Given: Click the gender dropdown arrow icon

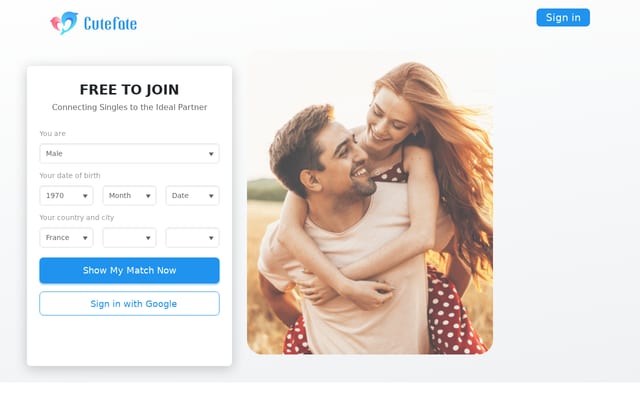Looking at the screenshot, I should click(211, 154).
